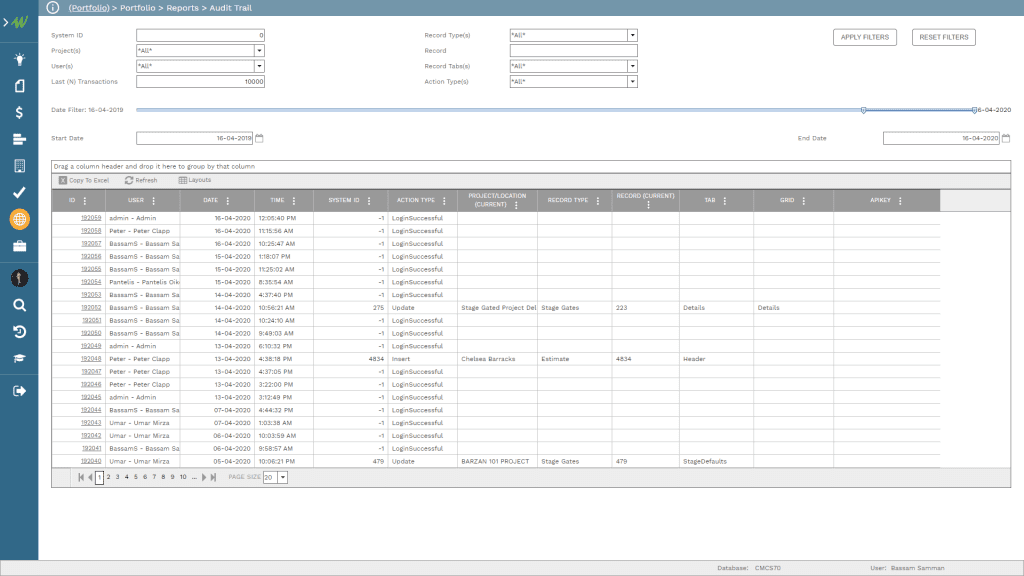
Task: Click into the Record text field
Action: coord(573,50)
